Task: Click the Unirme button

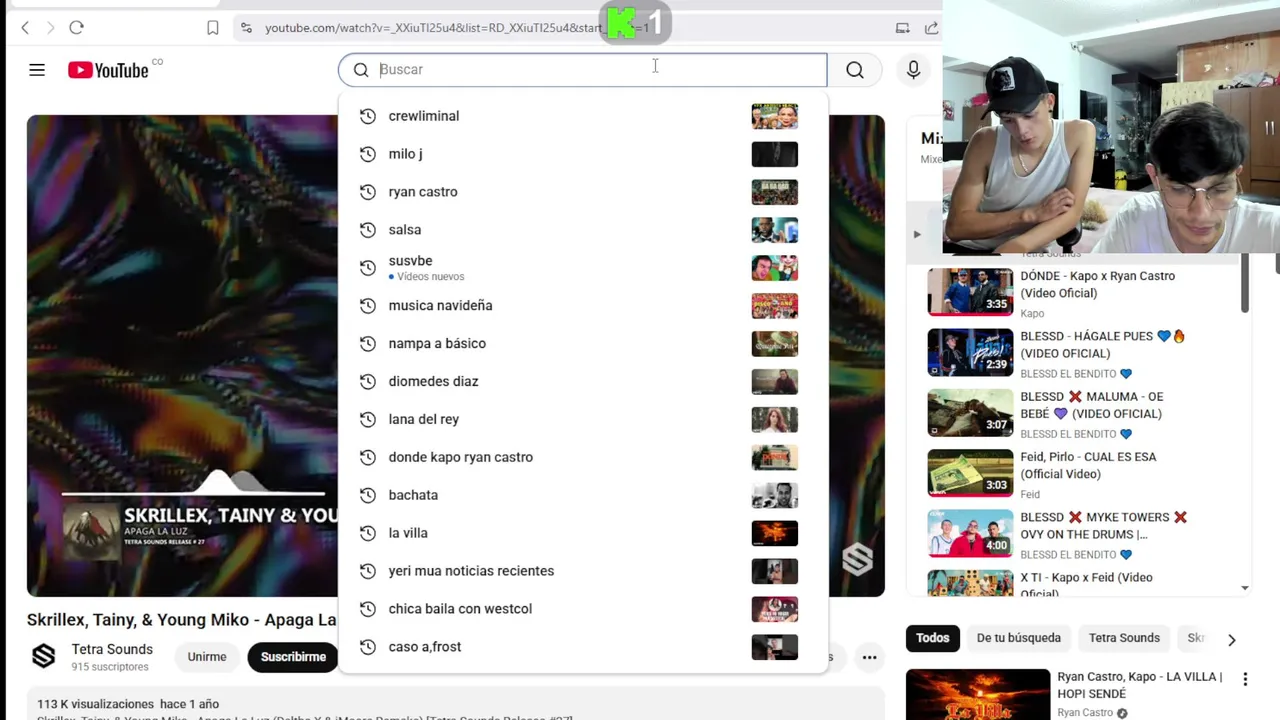Action: click(x=207, y=657)
